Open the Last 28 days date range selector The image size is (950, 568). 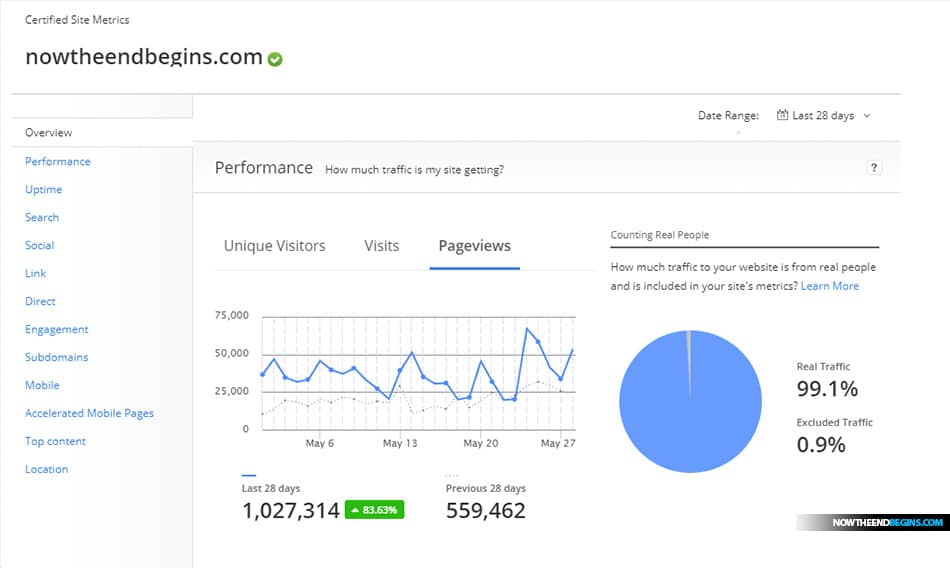(824, 115)
